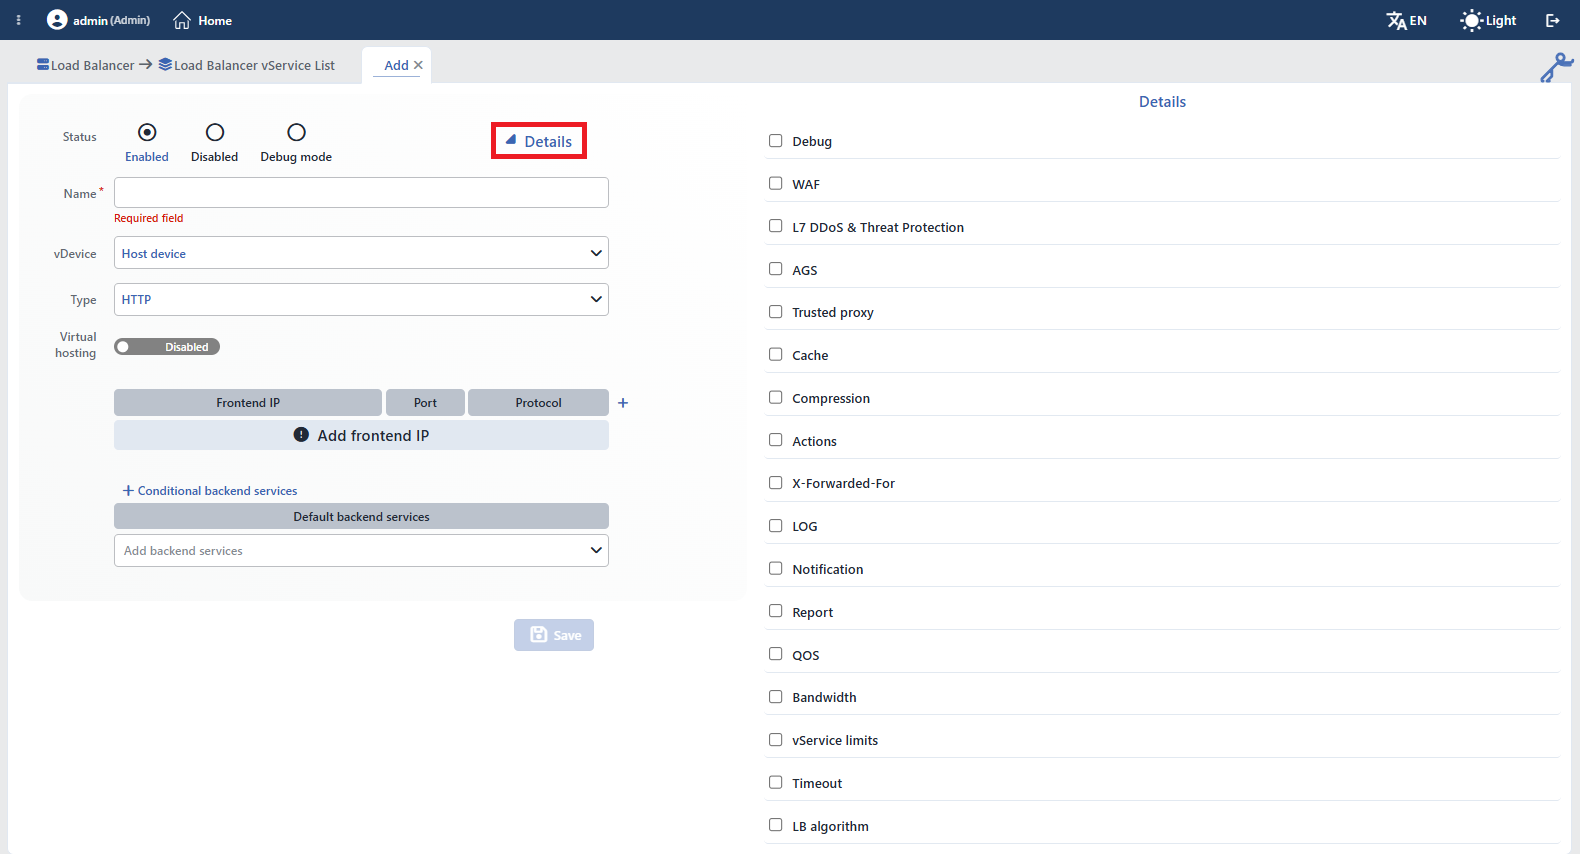Tick the X-Forwarded-For checkbox
1580x854 pixels.
click(775, 483)
